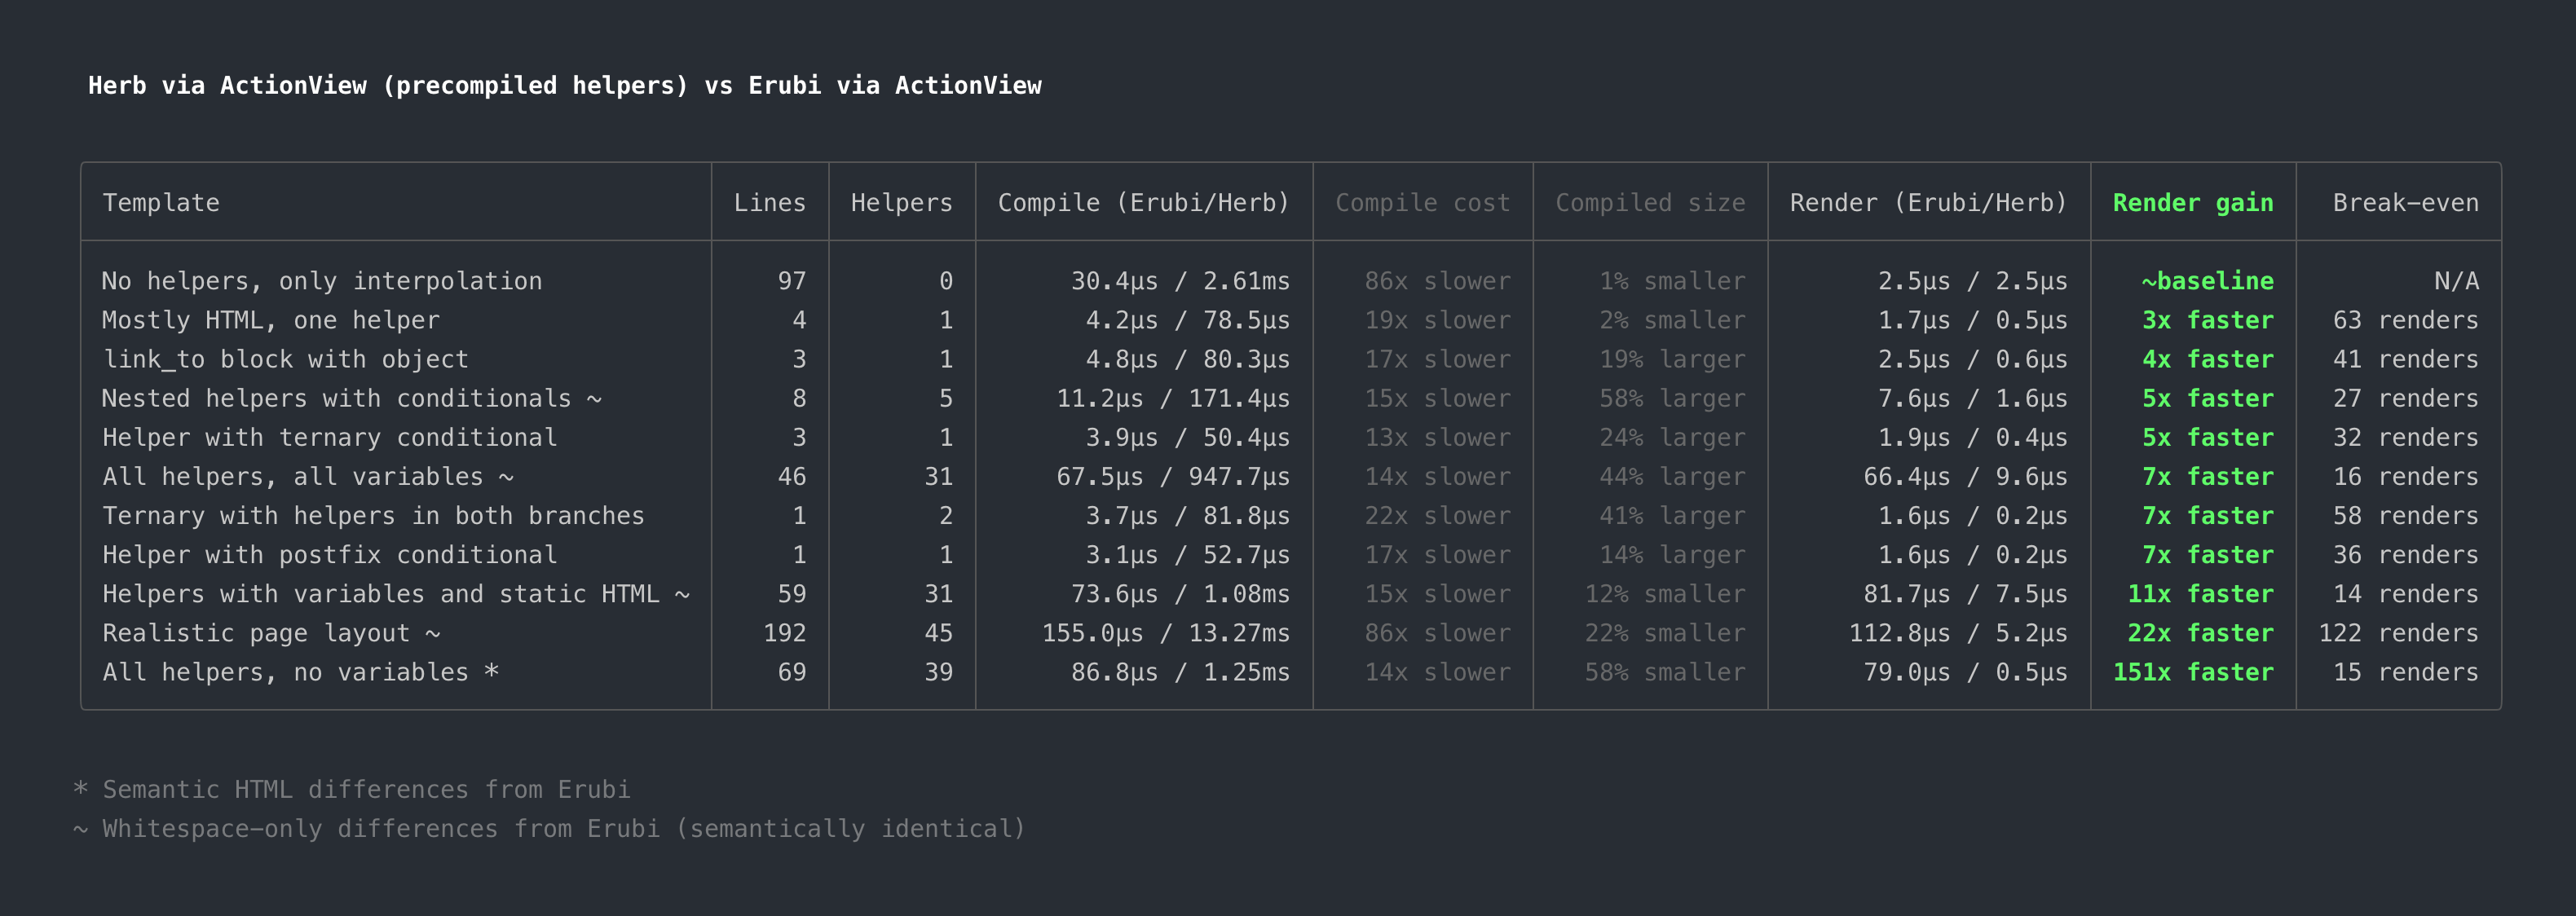Click the '15 renders' break-even cell
Viewport: 2576px width, 916px height.
pos(2405,671)
